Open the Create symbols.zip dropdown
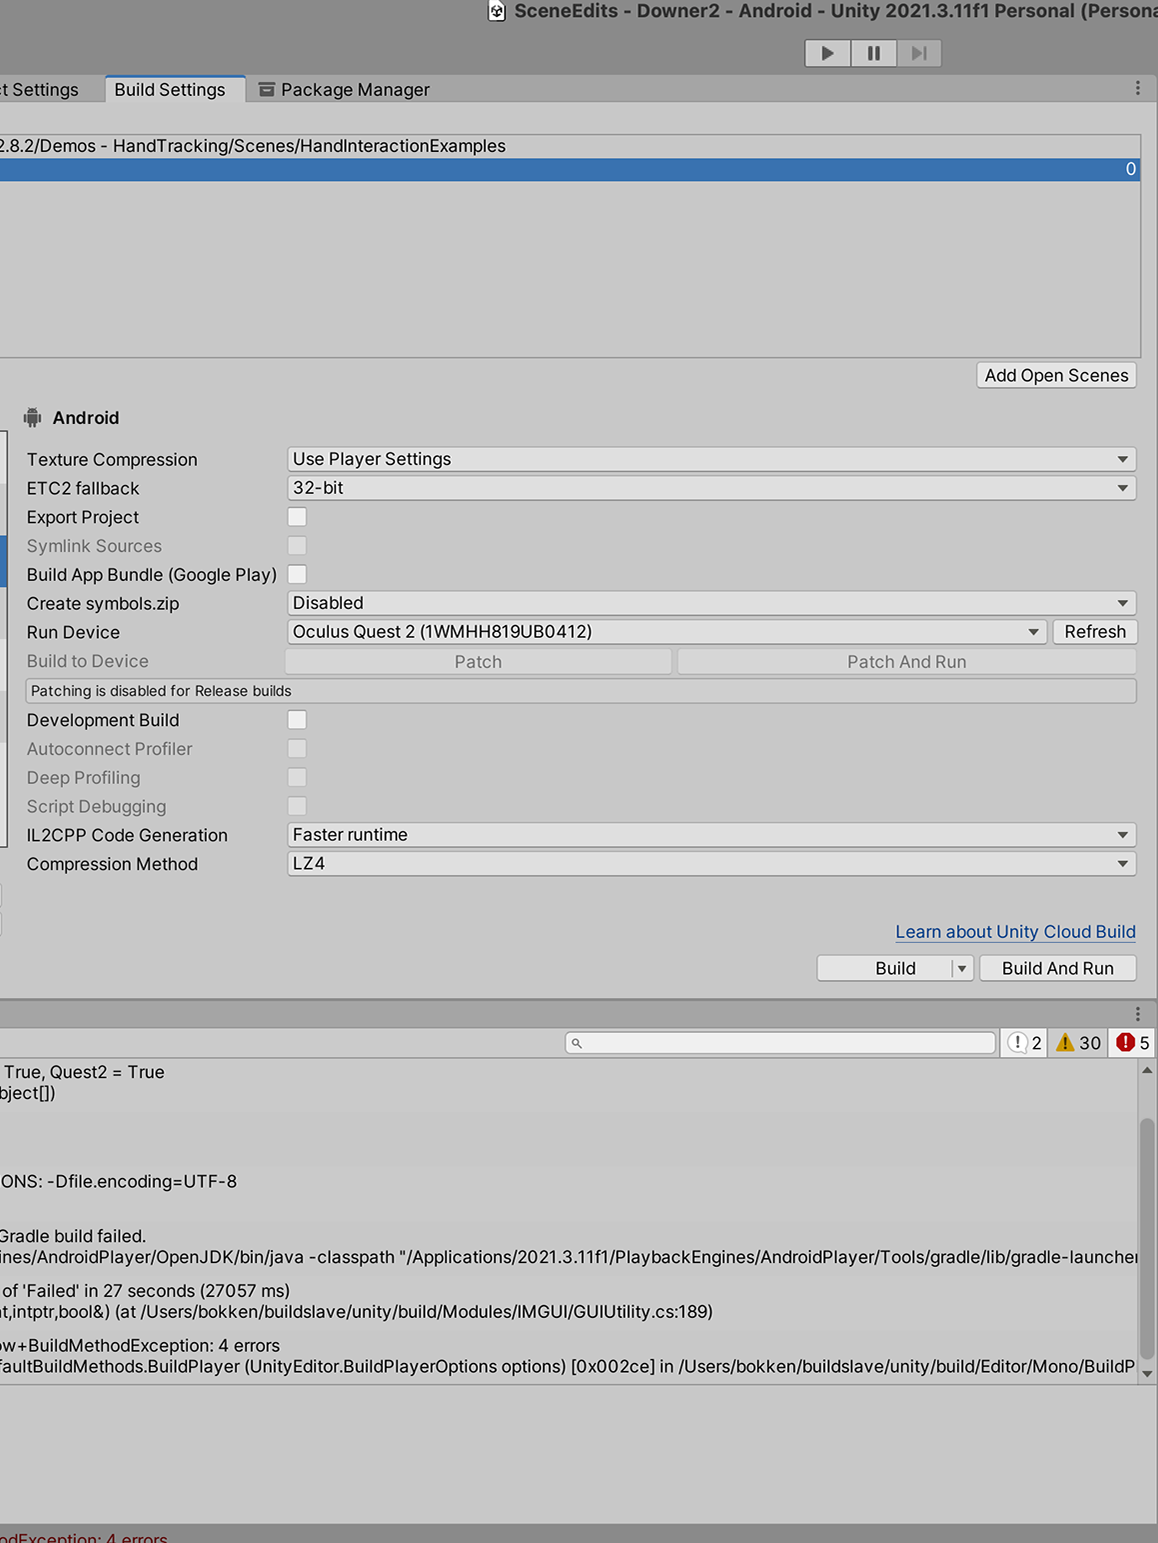Image resolution: width=1158 pixels, height=1543 pixels. click(711, 603)
